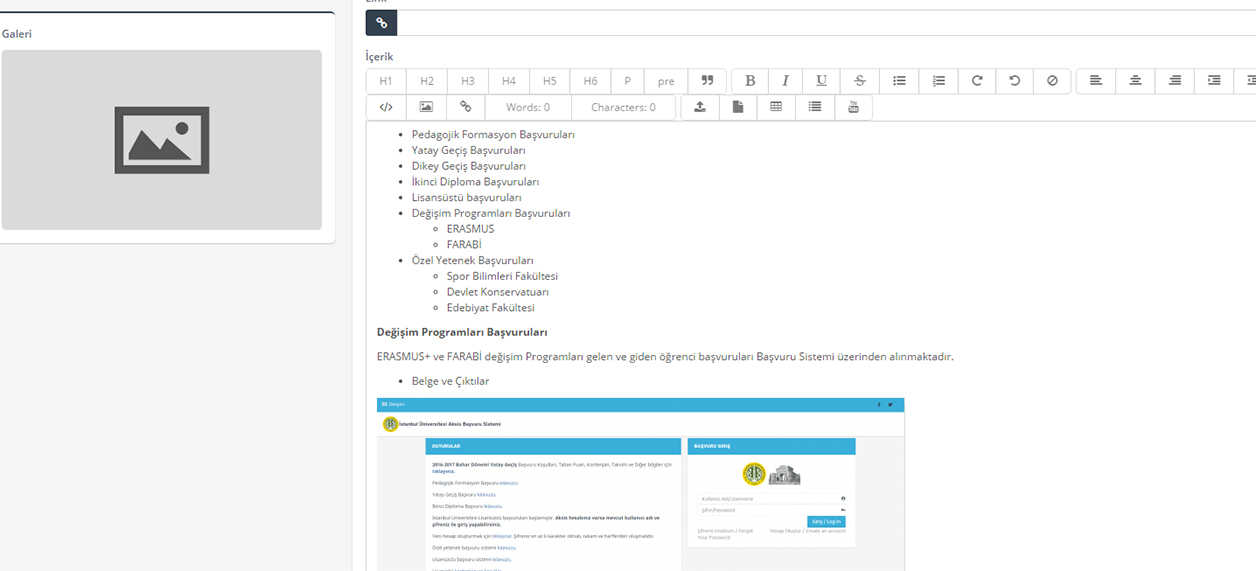Click bold heading 'Değişim Programları Başvuruları'

pyautogui.click(x=462, y=332)
